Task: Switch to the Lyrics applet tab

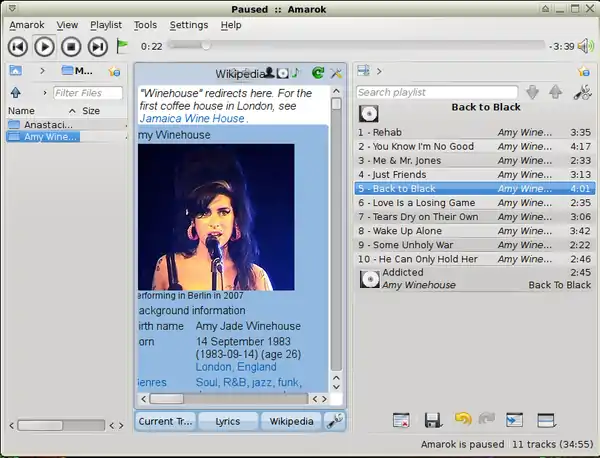Action: (x=227, y=421)
